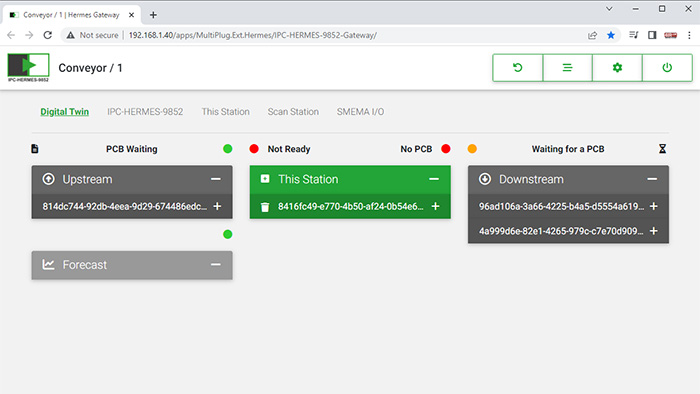Click the Waiting for a PCB label

[568, 149]
